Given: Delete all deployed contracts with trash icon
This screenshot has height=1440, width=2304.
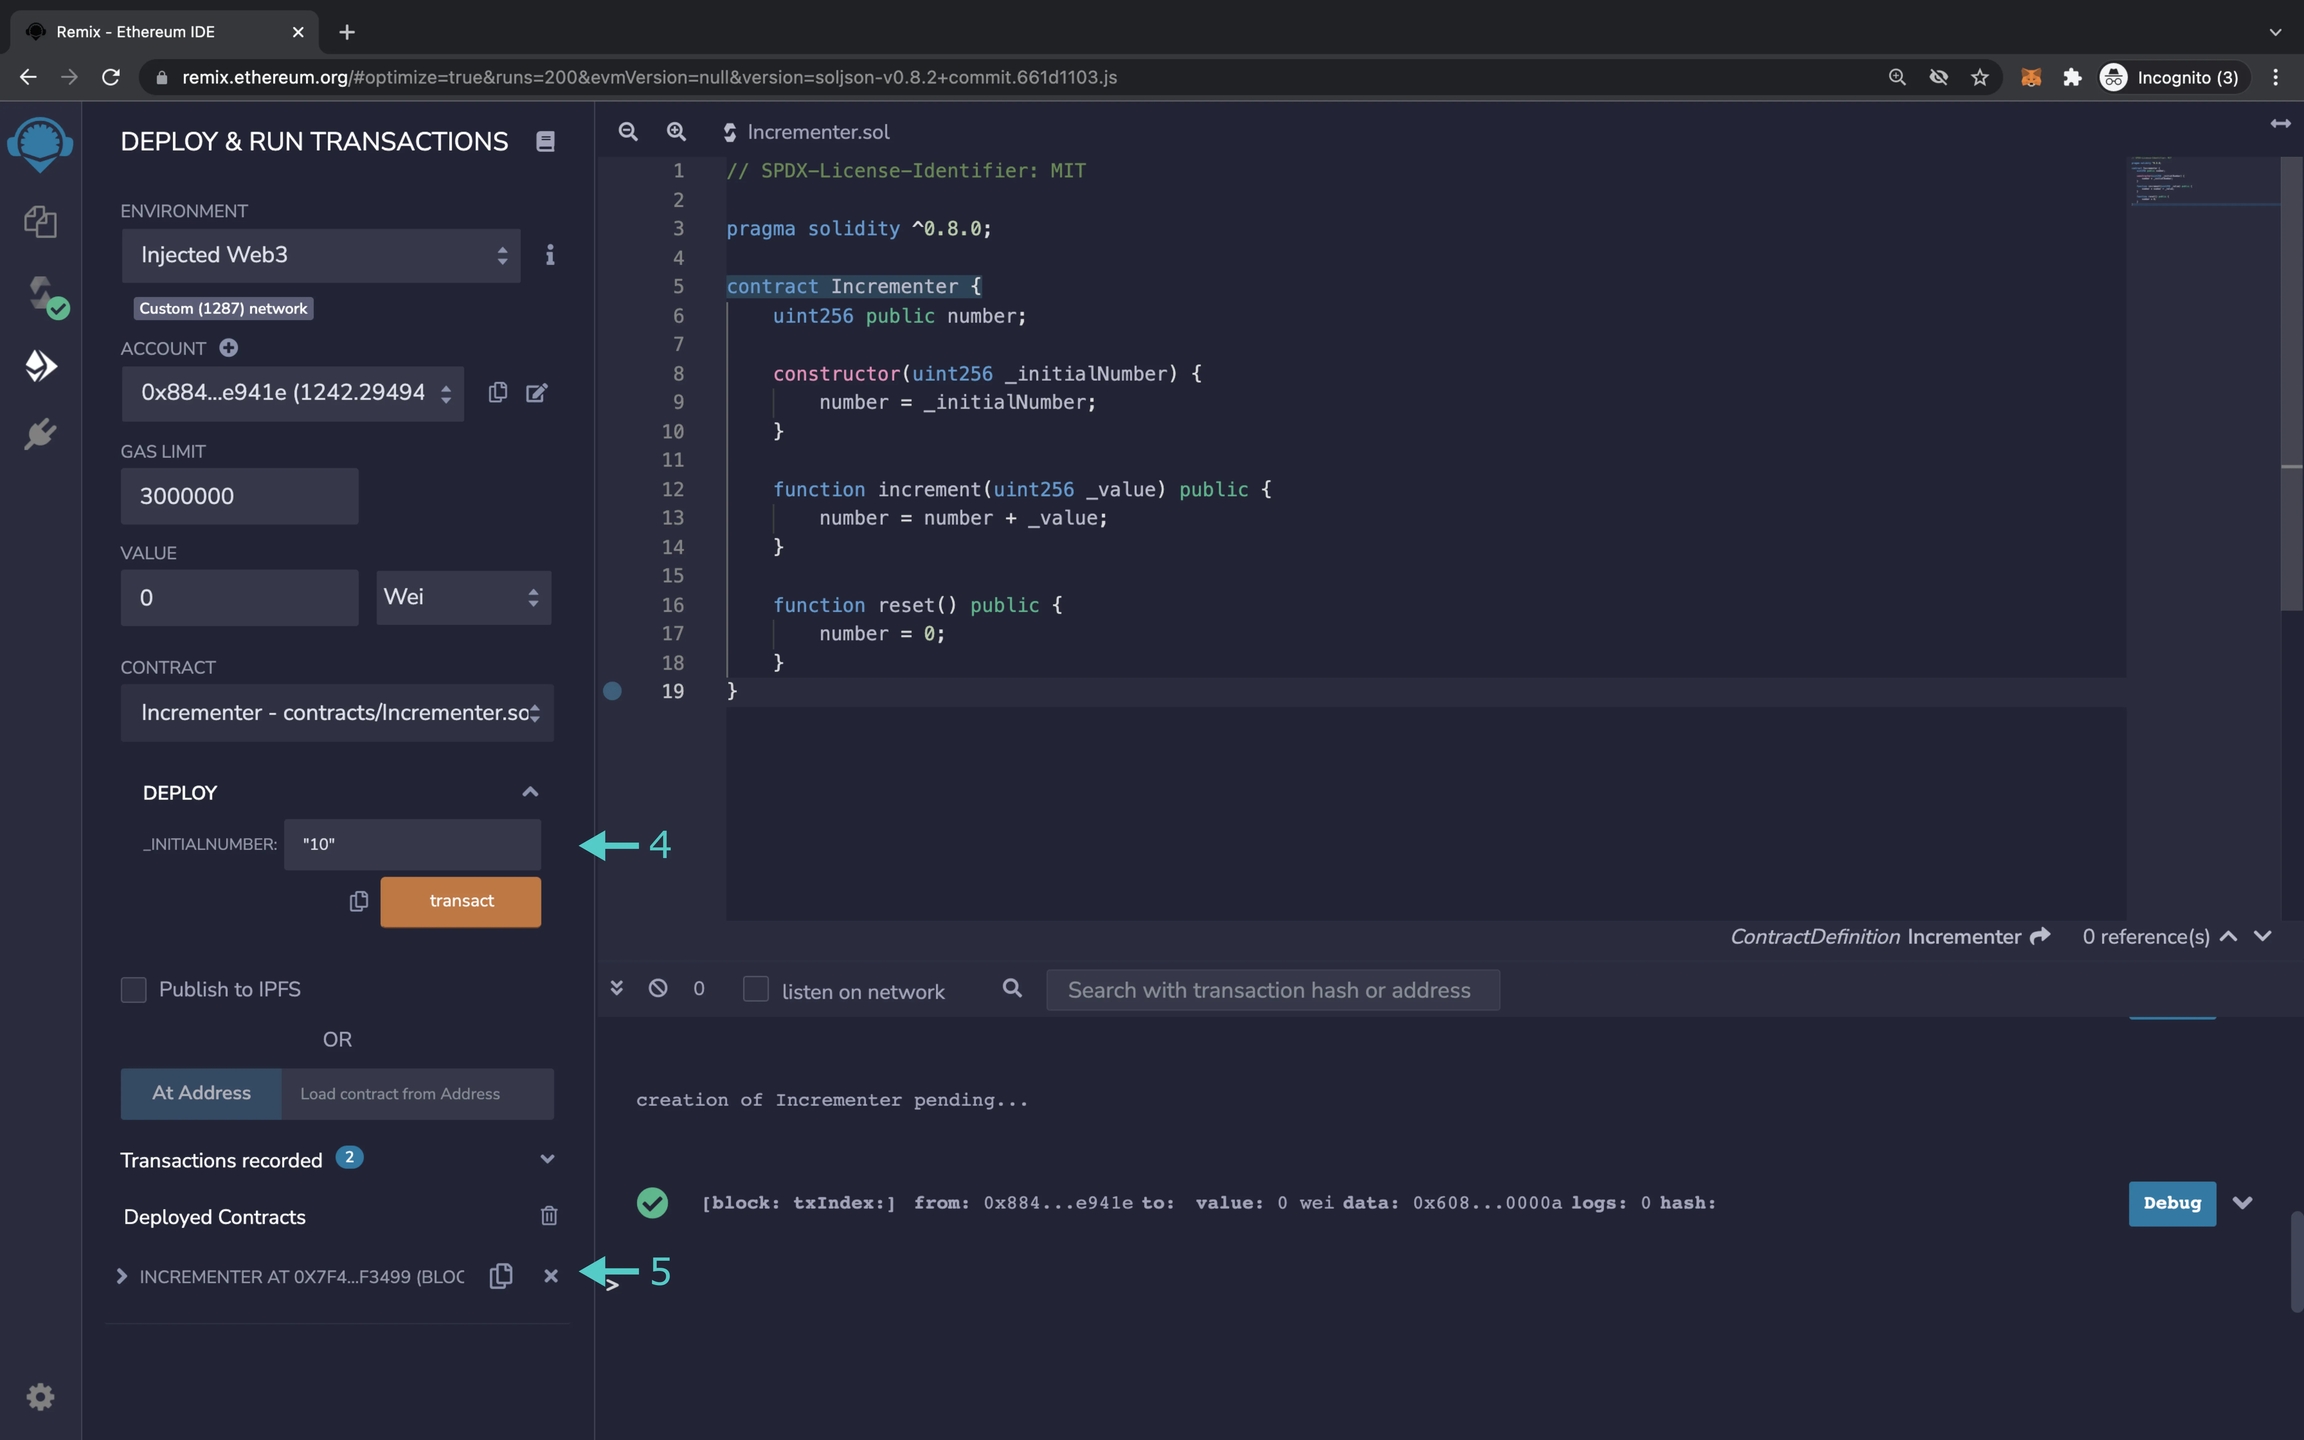Looking at the screenshot, I should pos(548,1216).
